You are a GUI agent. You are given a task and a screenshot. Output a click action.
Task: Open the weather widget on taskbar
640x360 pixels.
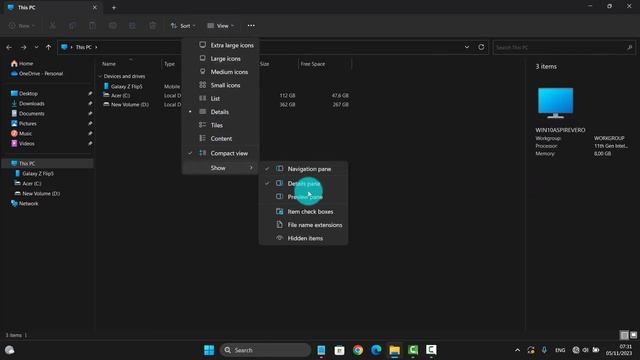click(x=9, y=350)
